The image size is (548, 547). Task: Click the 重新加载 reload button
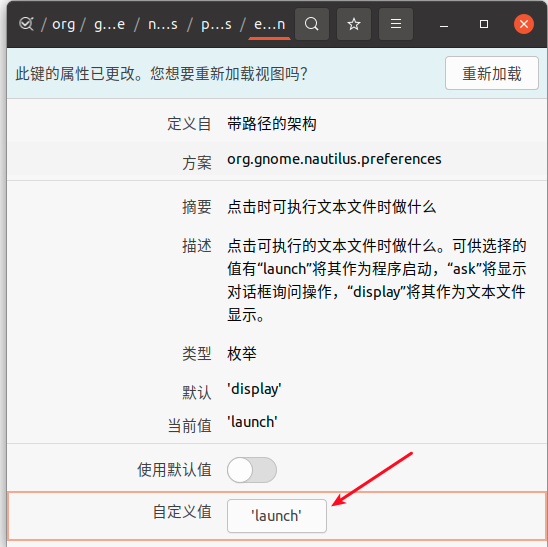point(492,73)
